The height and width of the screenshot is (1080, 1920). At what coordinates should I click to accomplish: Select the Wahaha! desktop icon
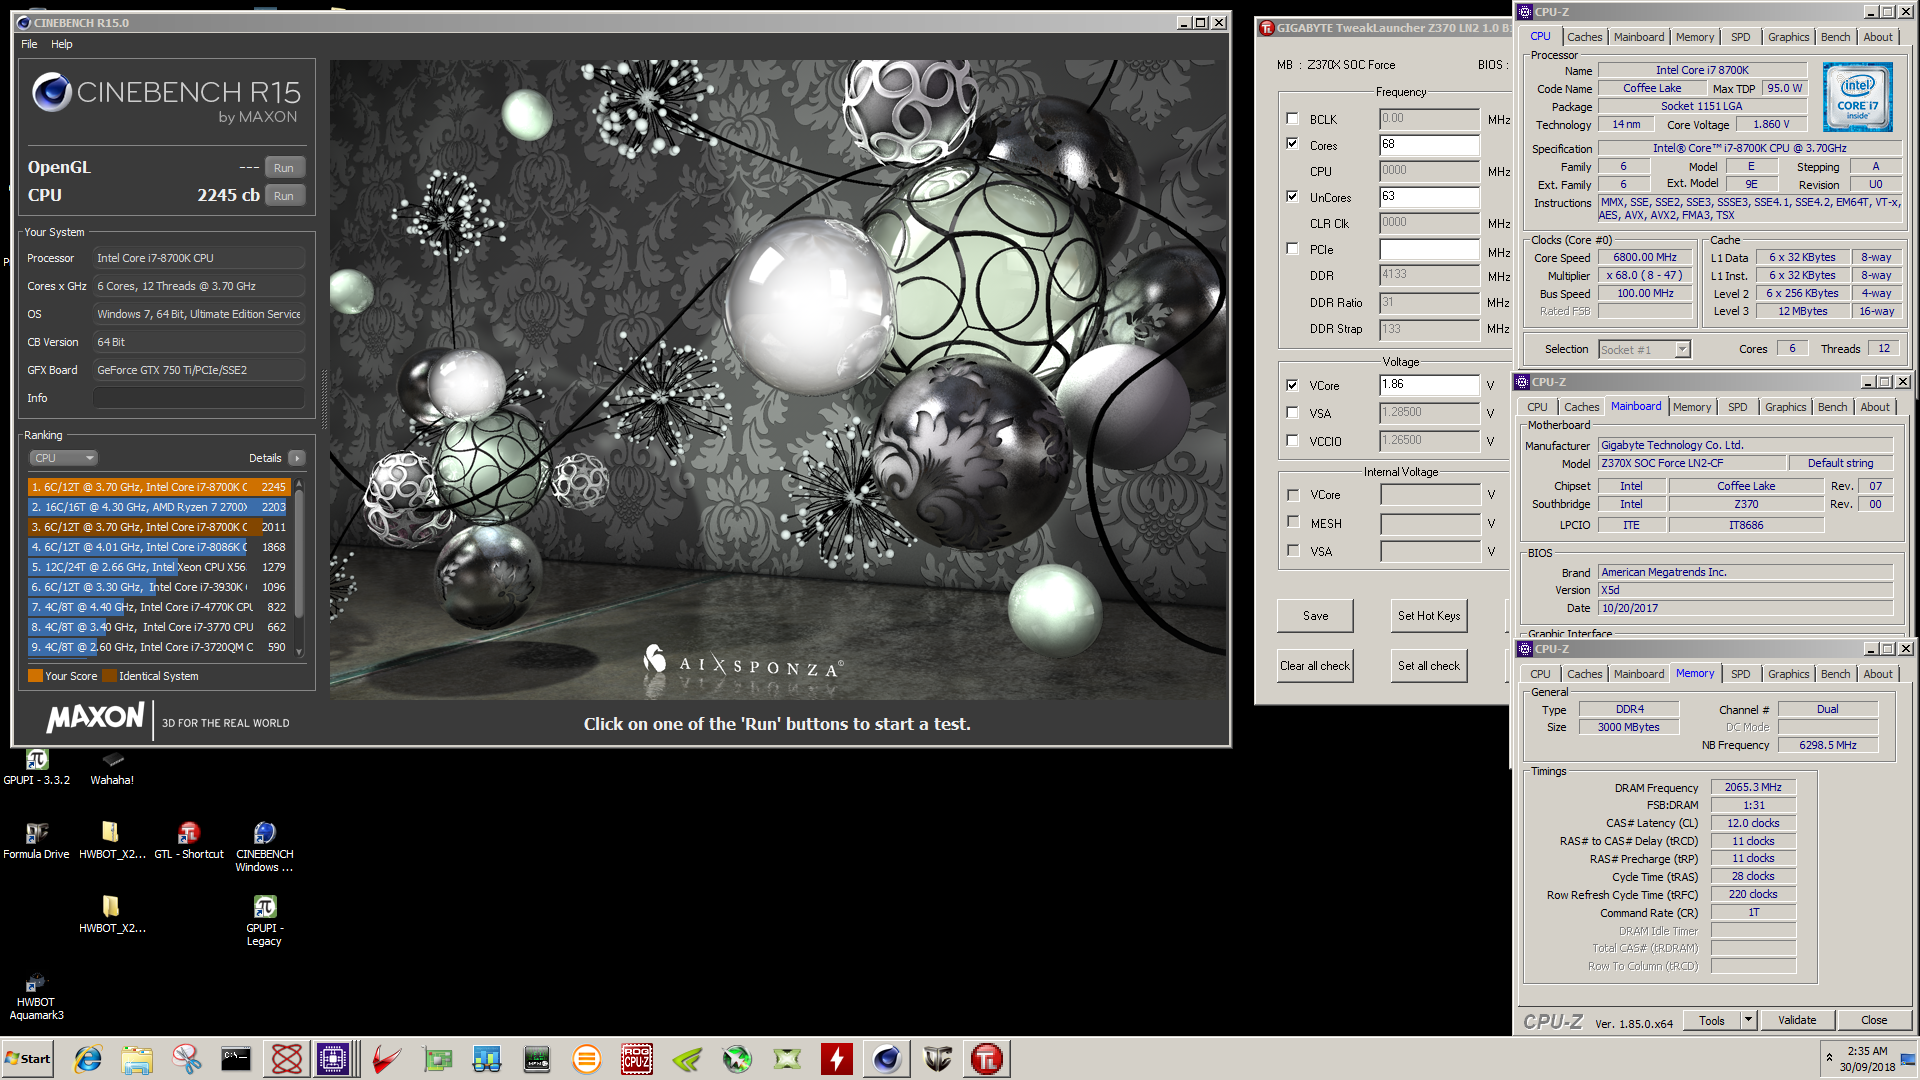[112, 768]
